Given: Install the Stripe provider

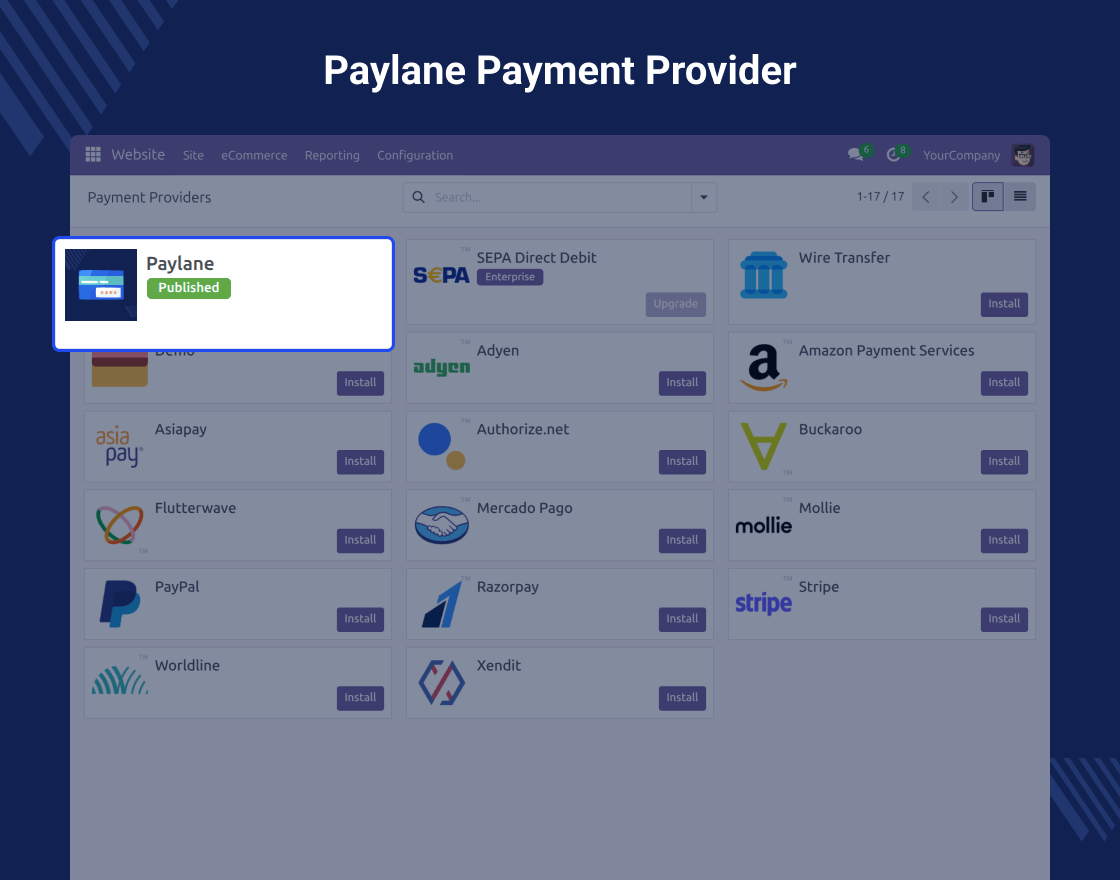Looking at the screenshot, I should pyautogui.click(x=1004, y=619).
